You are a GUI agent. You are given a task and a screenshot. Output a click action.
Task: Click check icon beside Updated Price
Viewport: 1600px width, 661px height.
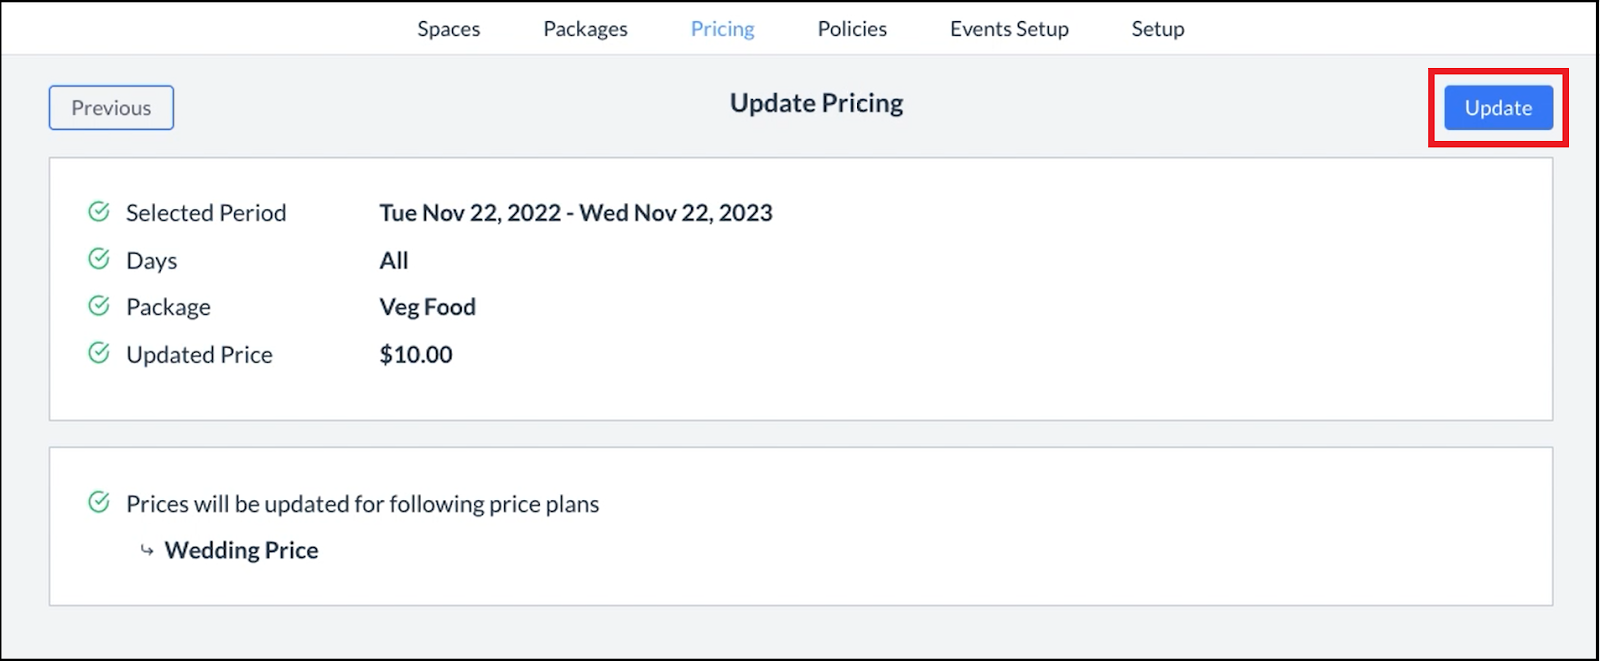click(x=99, y=353)
